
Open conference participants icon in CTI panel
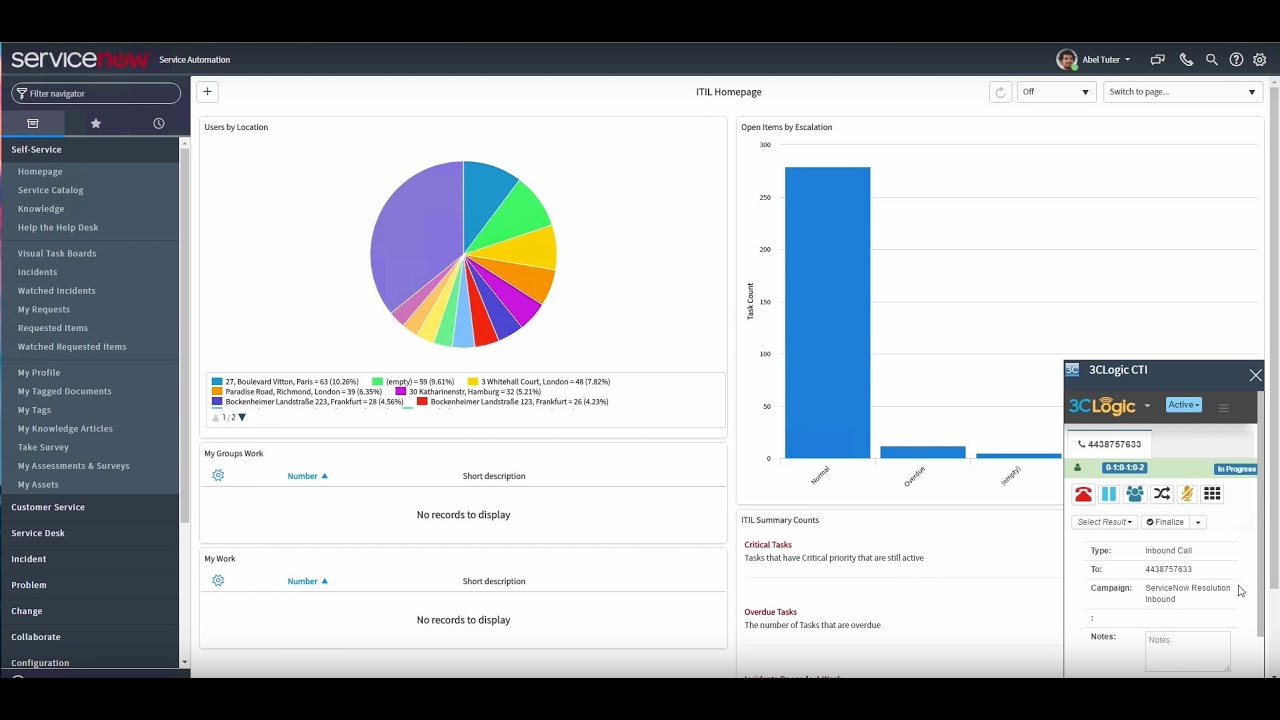point(1135,494)
